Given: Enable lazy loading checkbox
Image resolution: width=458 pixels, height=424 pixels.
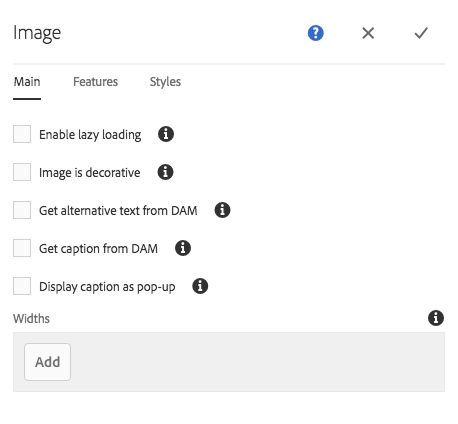Looking at the screenshot, I should [x=22, y=134].
